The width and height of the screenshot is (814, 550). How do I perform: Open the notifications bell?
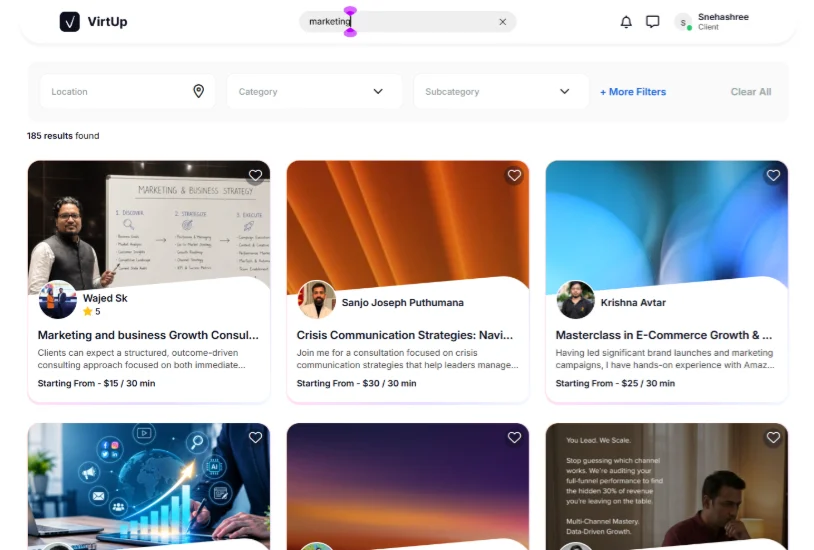pyautogui.click(x=626, y=22)
